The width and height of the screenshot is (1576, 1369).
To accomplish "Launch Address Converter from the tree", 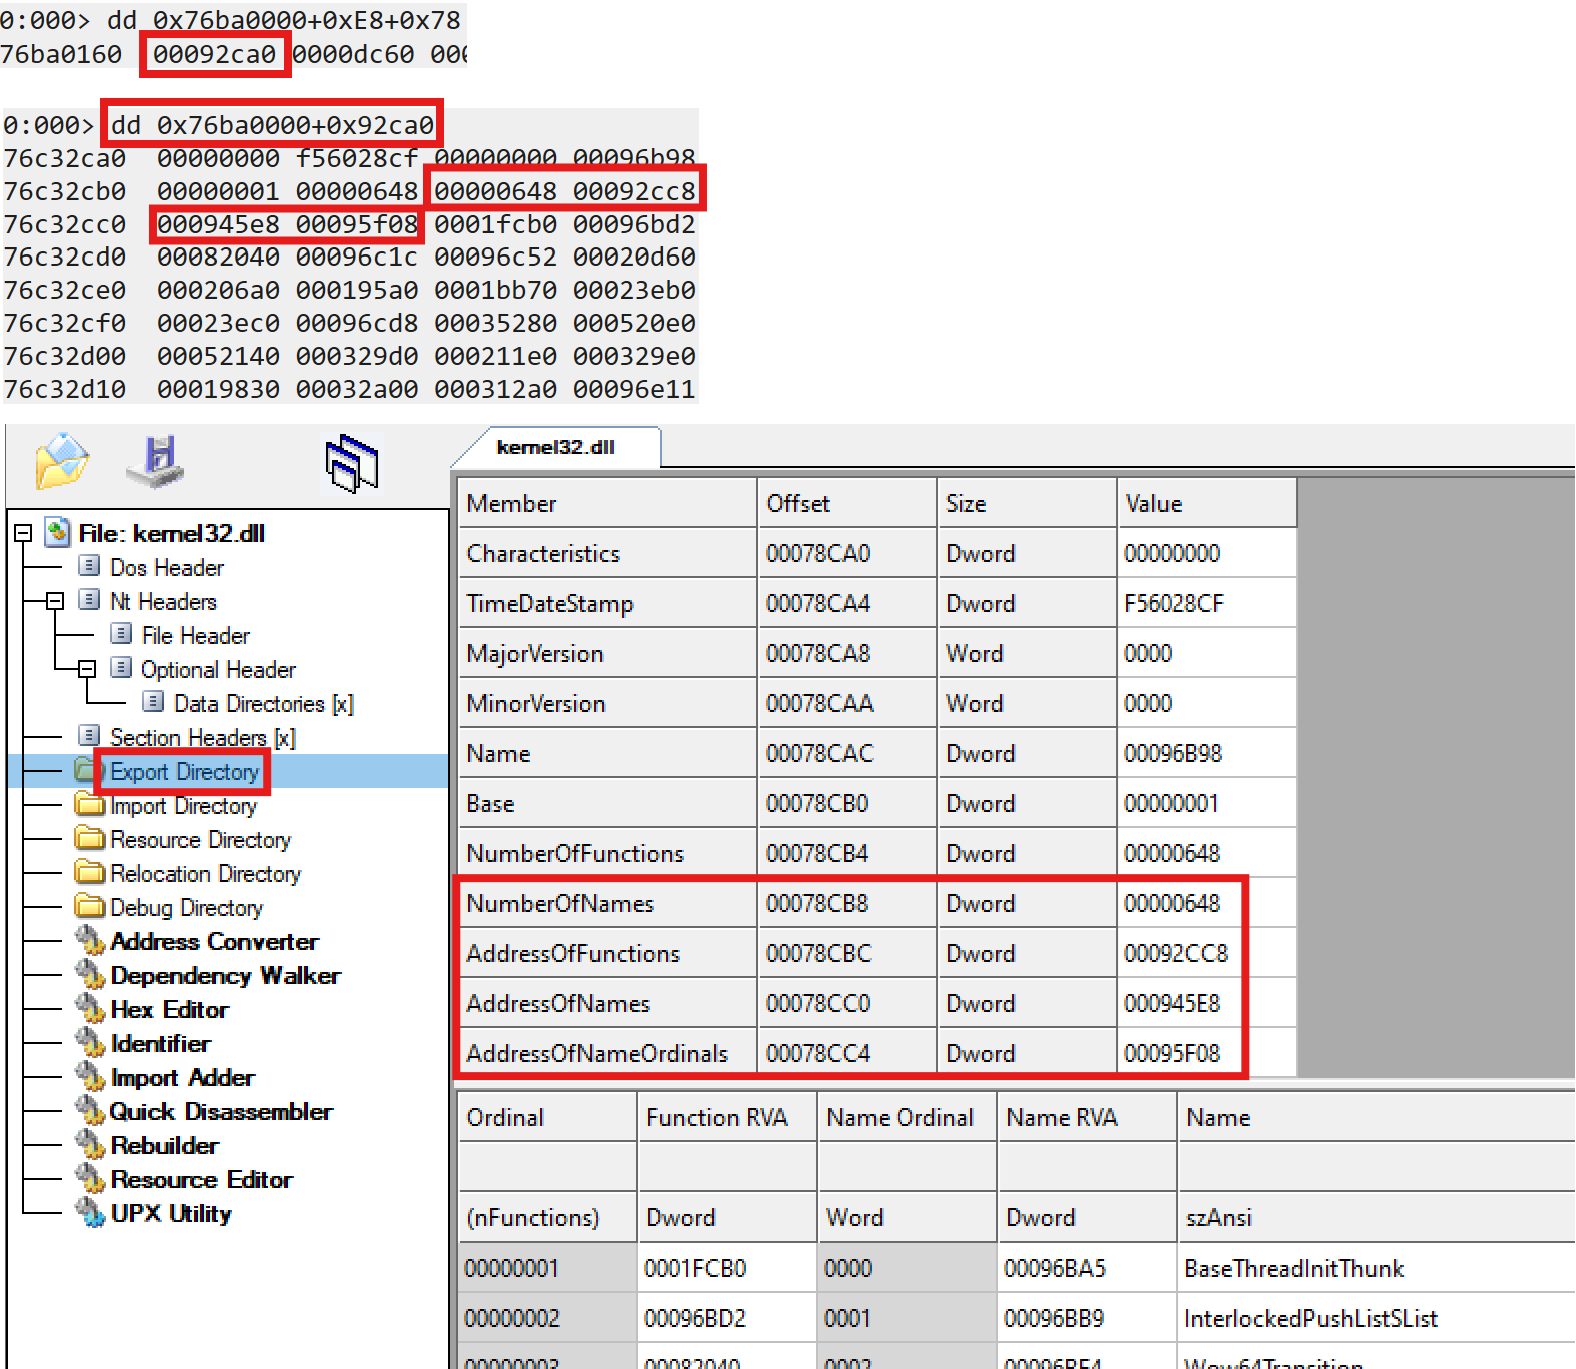I will pos(214,941).
